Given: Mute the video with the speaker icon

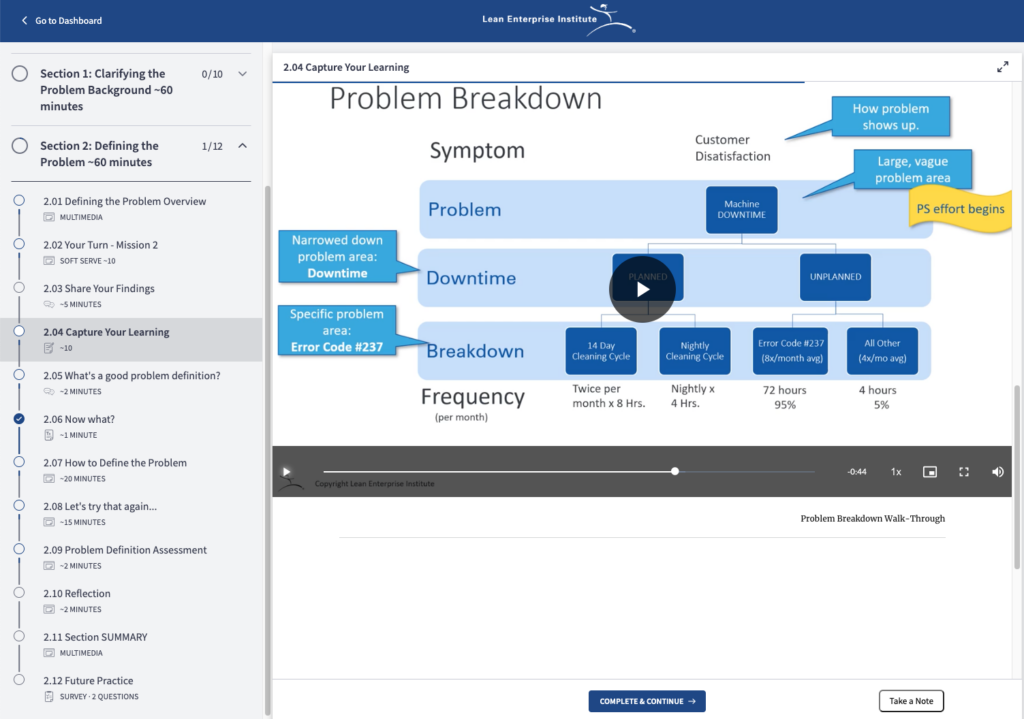Looking at the screenshot, I should 997,472.
